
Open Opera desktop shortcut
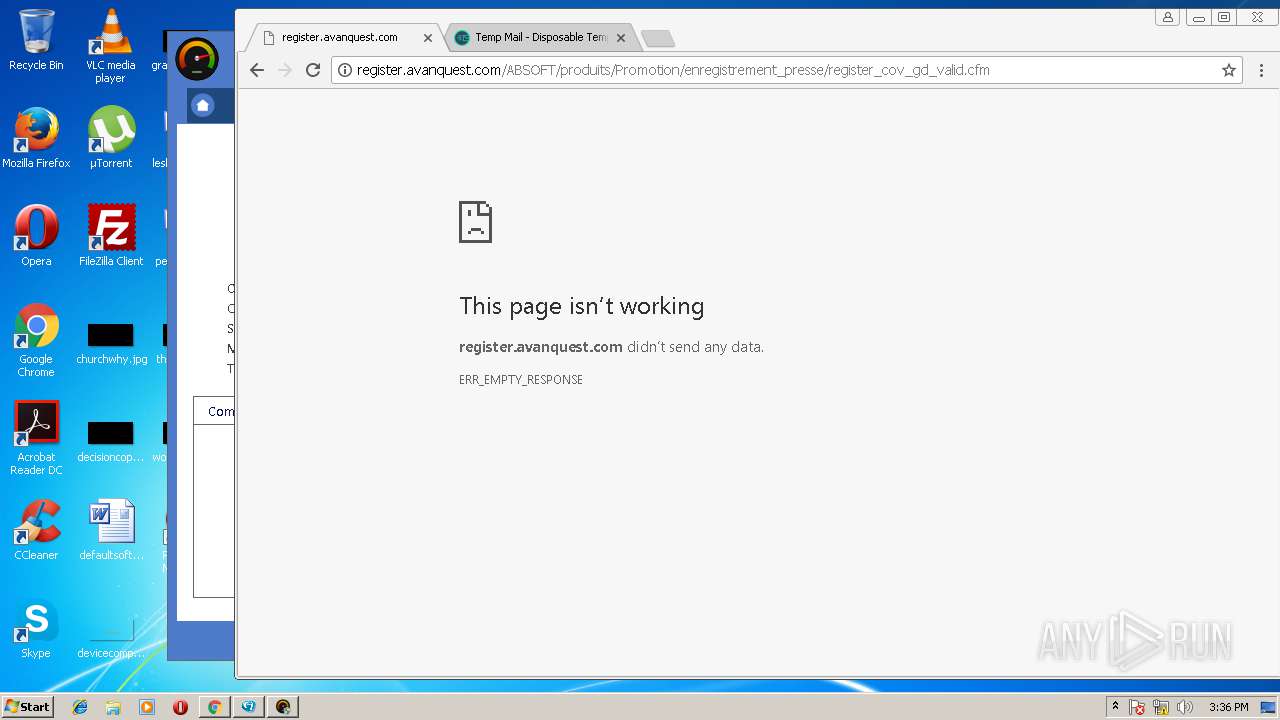tap(36, 236)
